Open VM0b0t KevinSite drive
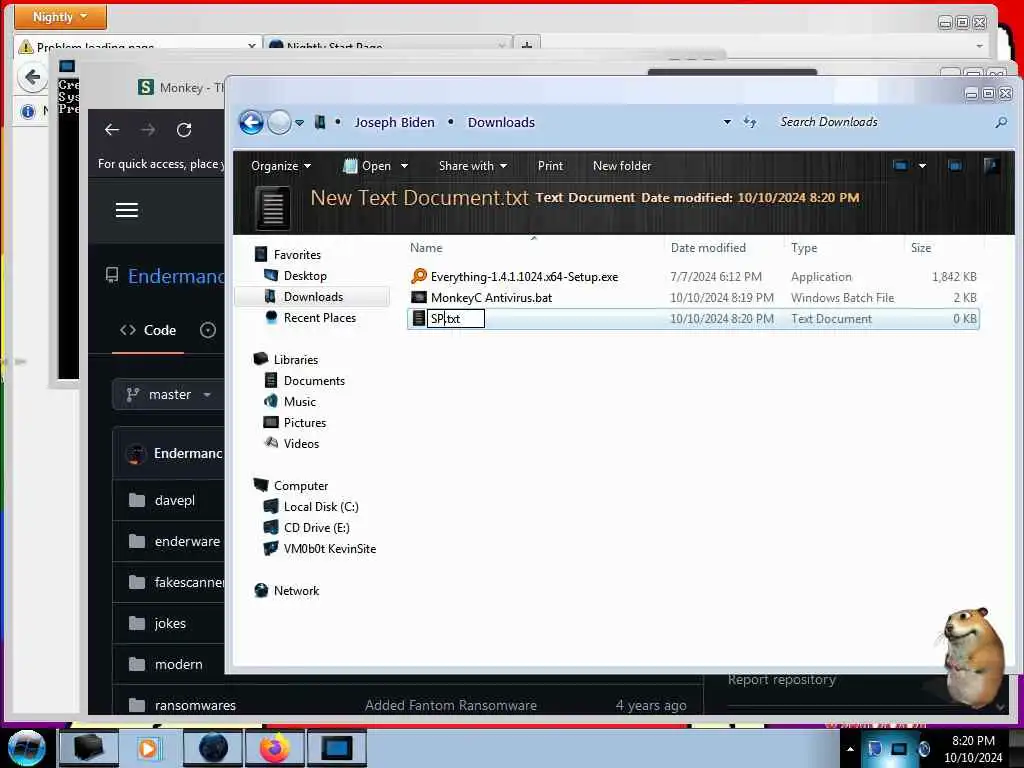The height and width of the screenshot is (768, 1024). point(330,549)
